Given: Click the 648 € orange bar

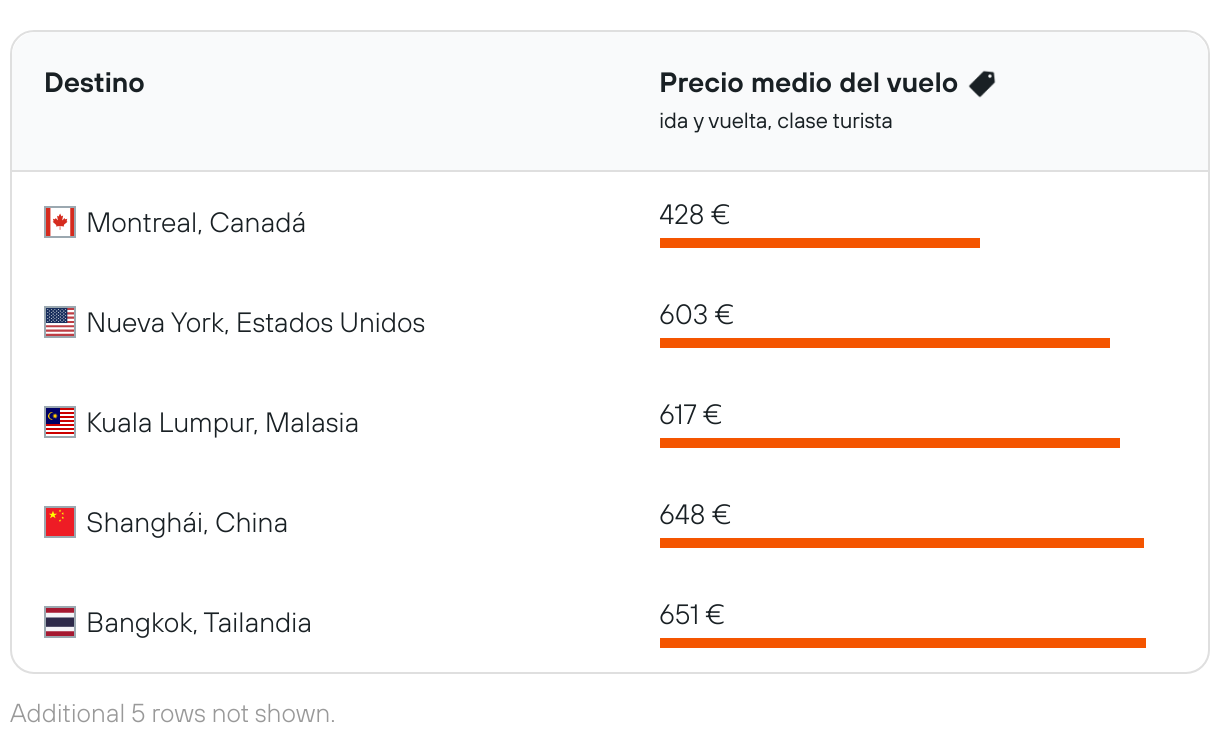Looking at the screenshot, I should [901, 543].
